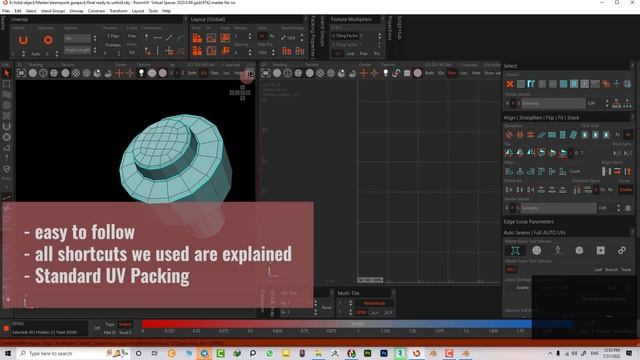Toggle Re mode in Layout Units

tap(272, 36)
